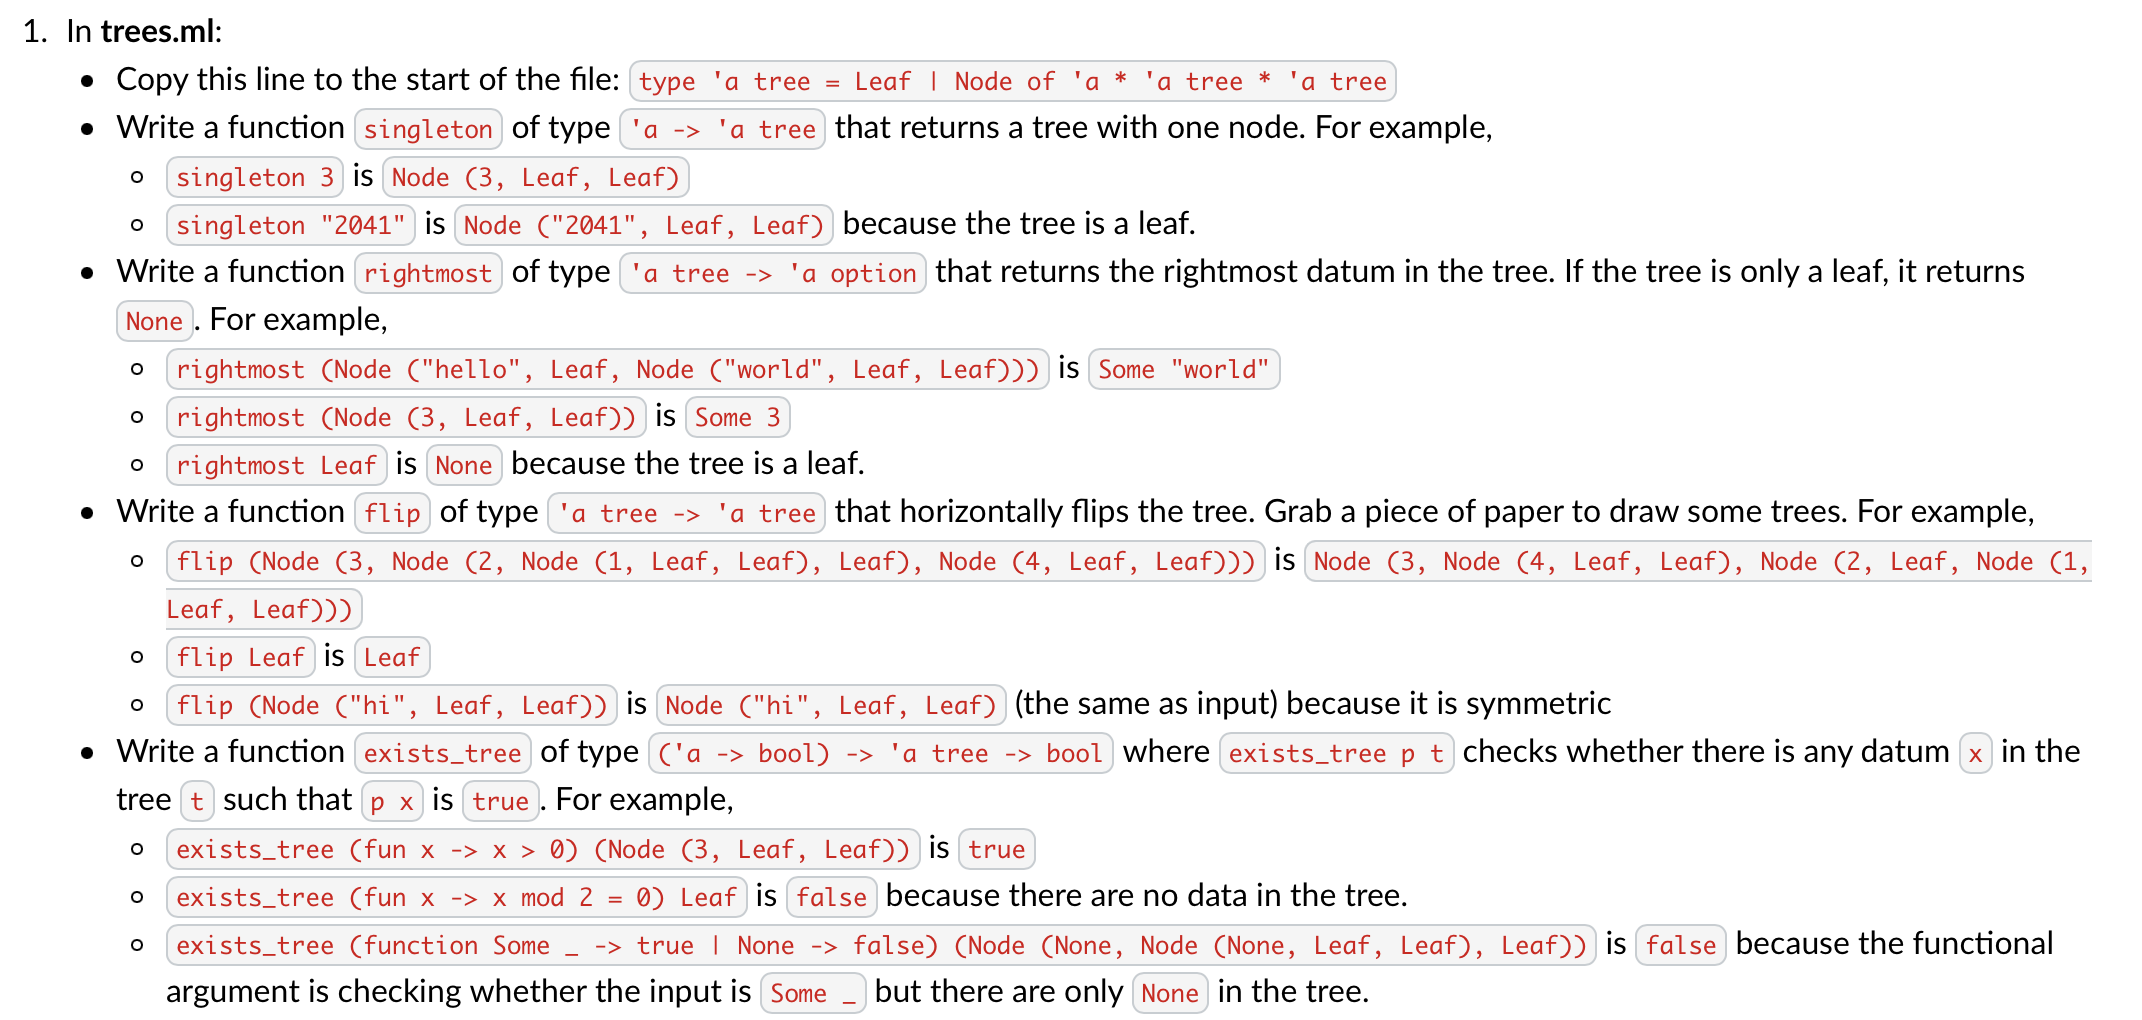The image size is (2142, 1020).
Task: Click the flip Leaf example code
Action: click(240, 656)
